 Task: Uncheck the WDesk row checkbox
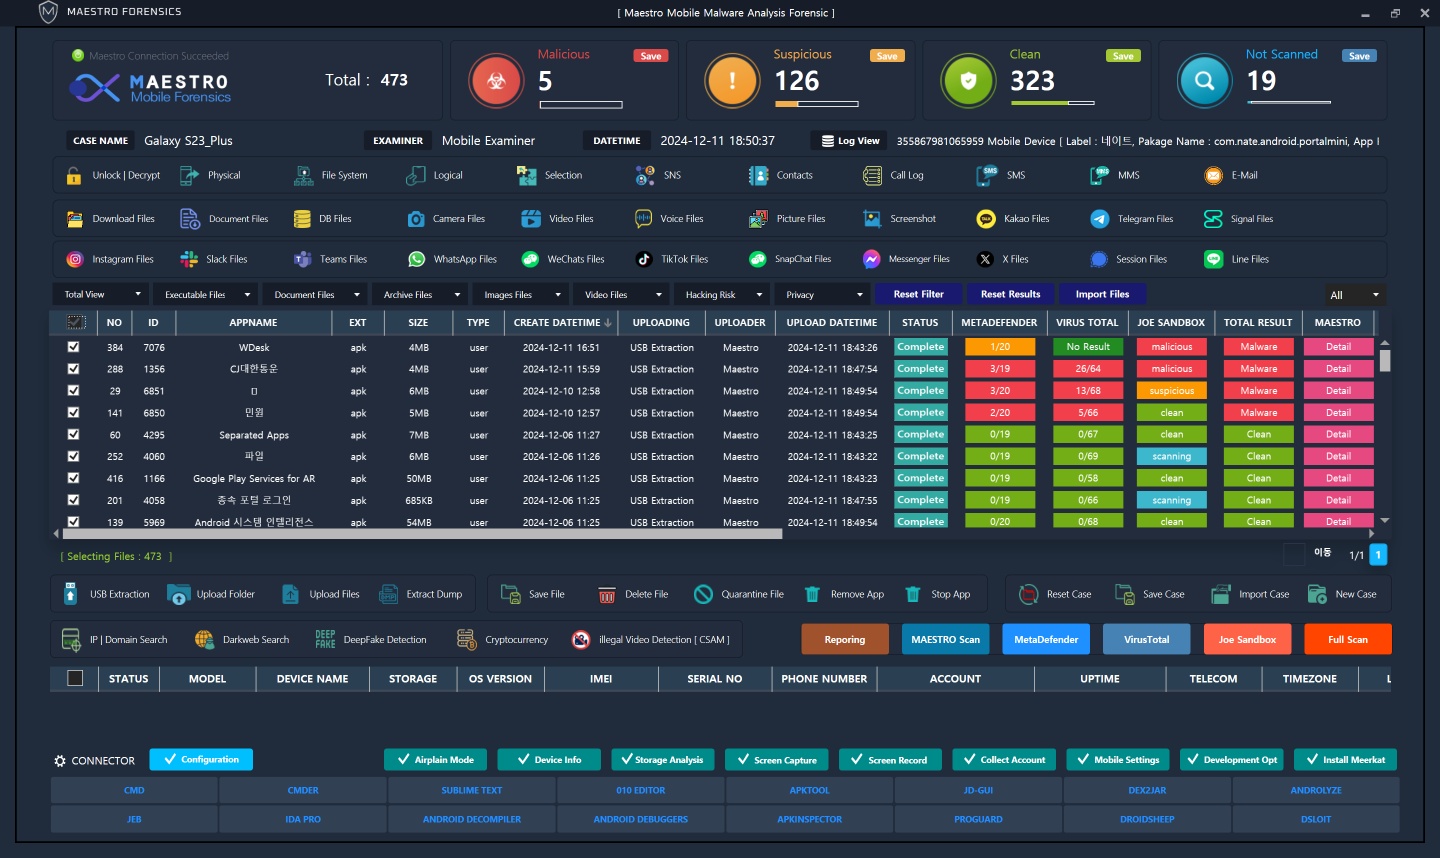click(73, 347)
